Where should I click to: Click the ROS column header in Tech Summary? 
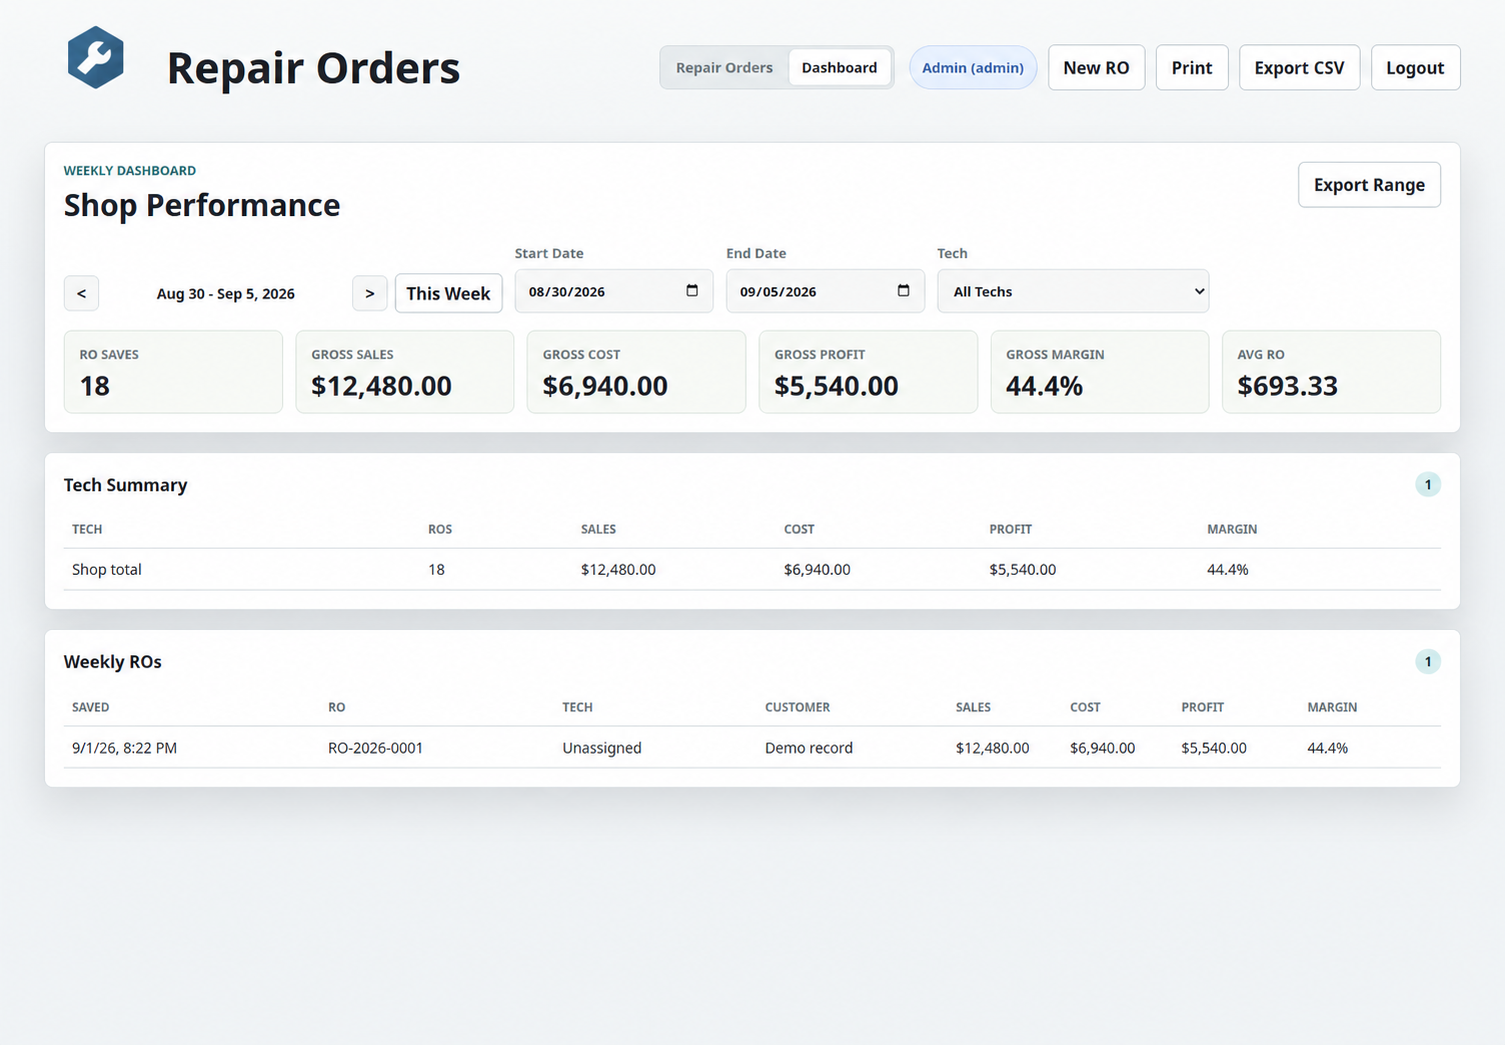[x=440, y=529]
